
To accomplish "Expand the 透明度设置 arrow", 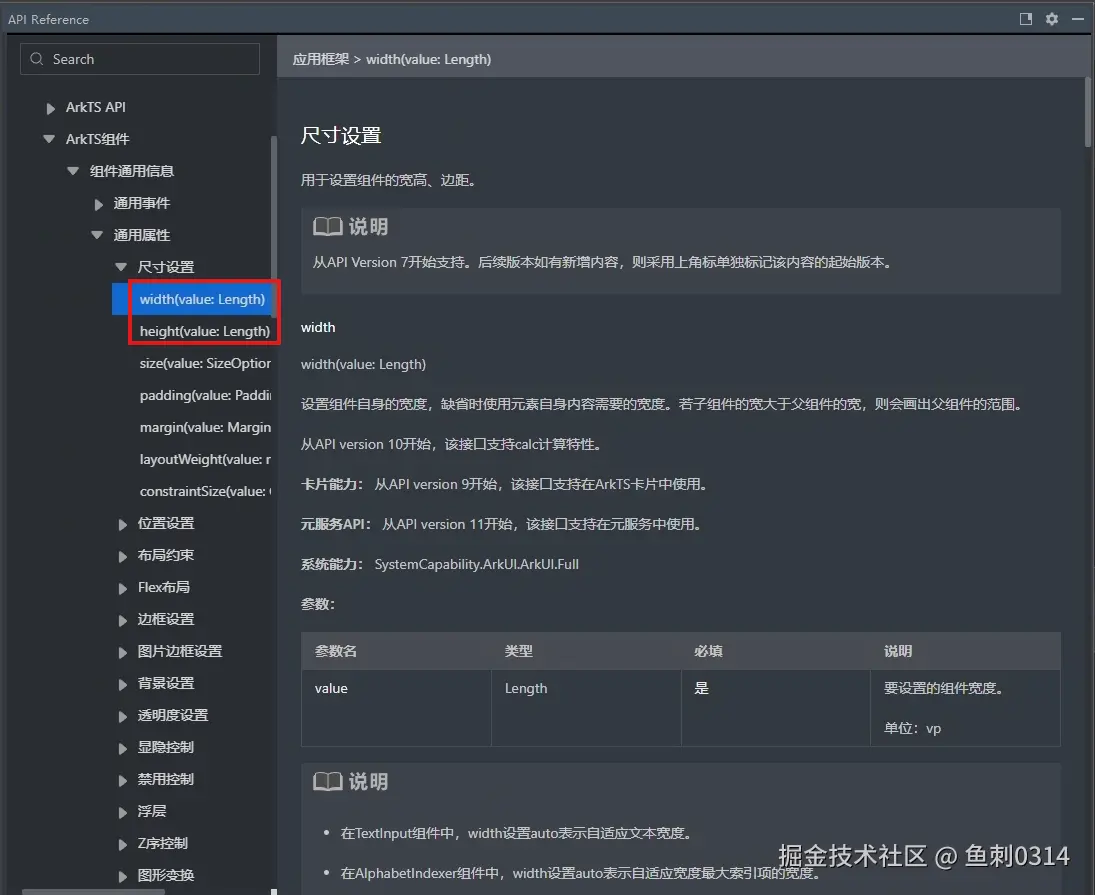I will tap(122, 716).
